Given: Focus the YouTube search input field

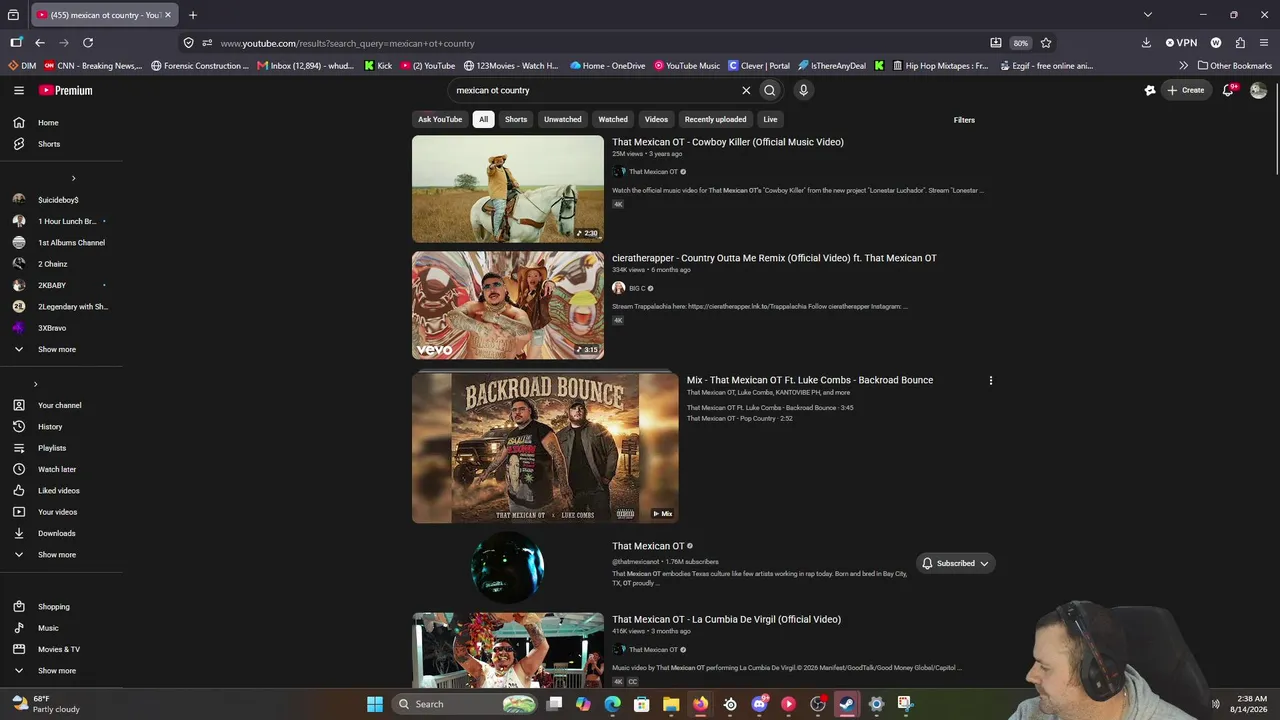Looking at the screenshot, I should pos(596,90).
